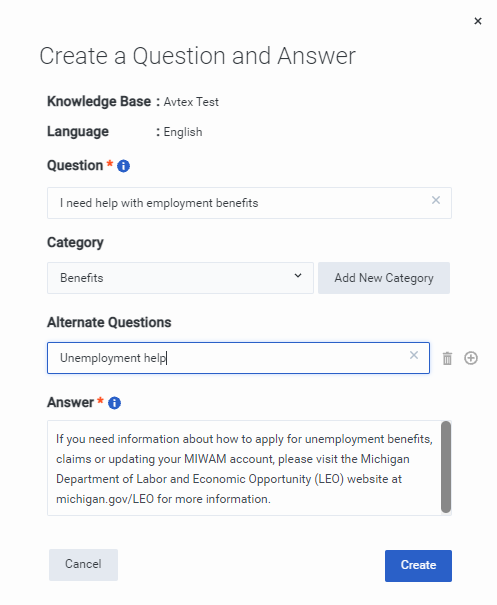Click the Create button

point(418,566)
